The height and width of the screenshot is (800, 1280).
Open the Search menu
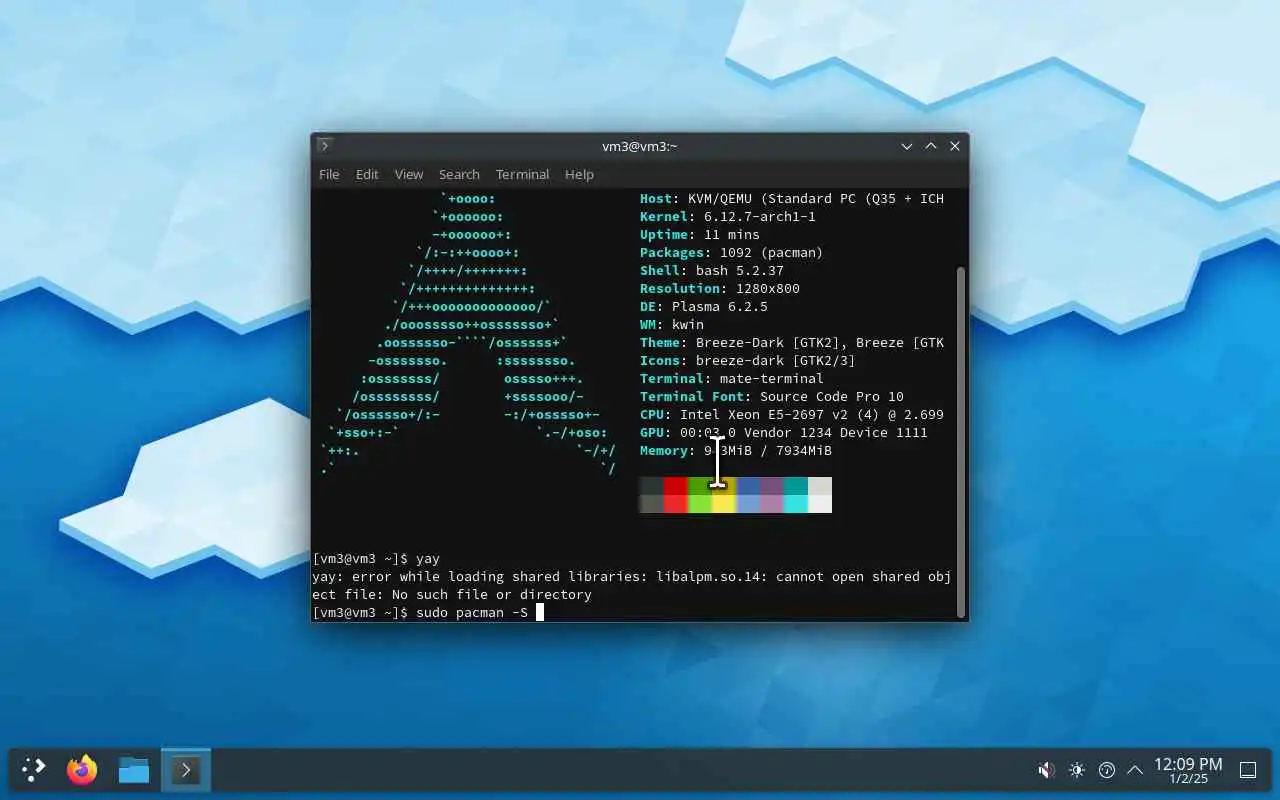tap(459, 174)
